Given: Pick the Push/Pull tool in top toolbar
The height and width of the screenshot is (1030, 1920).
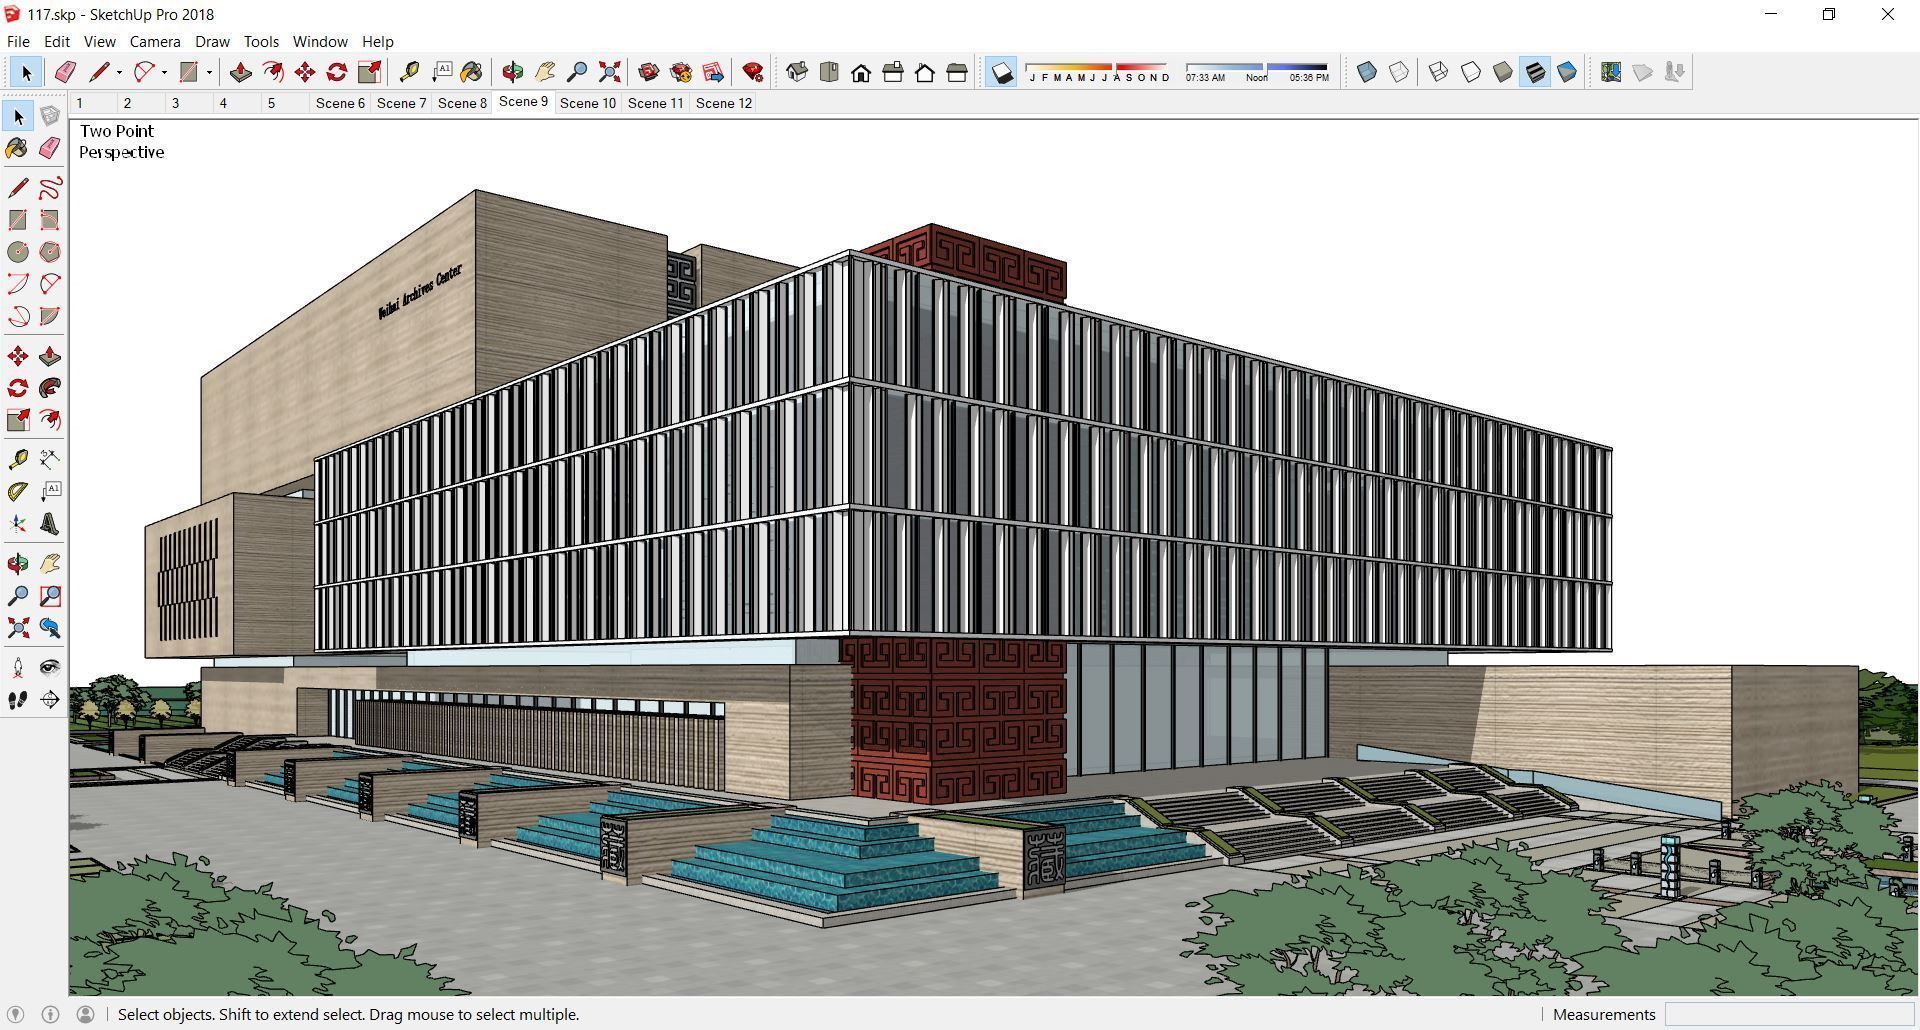Looking at the screenshot, I should pos(240,72).
